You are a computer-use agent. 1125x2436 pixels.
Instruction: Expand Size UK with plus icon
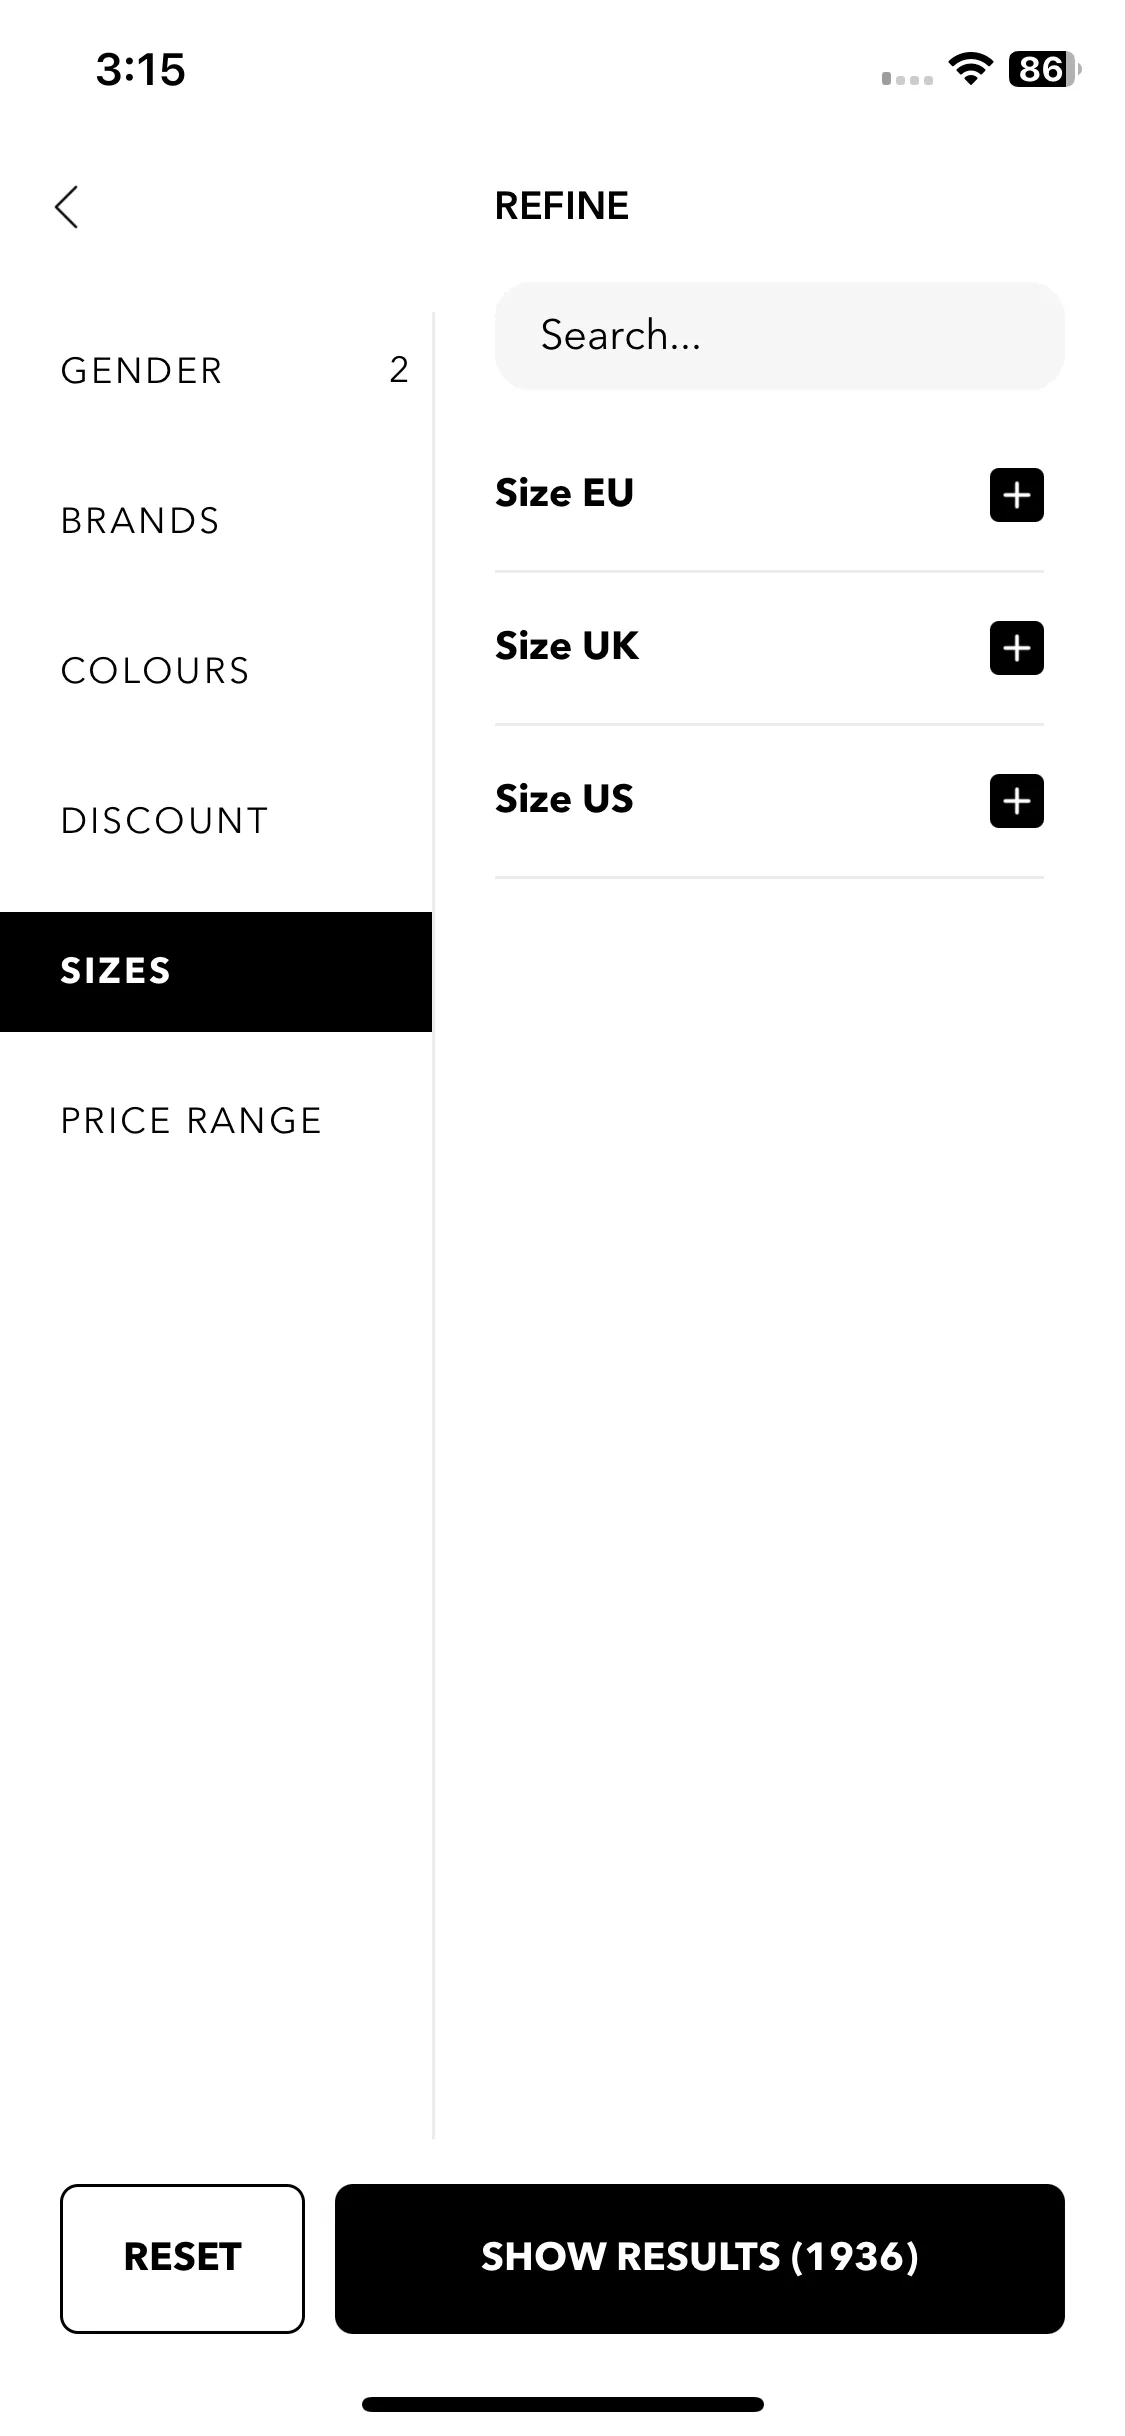1016,648
